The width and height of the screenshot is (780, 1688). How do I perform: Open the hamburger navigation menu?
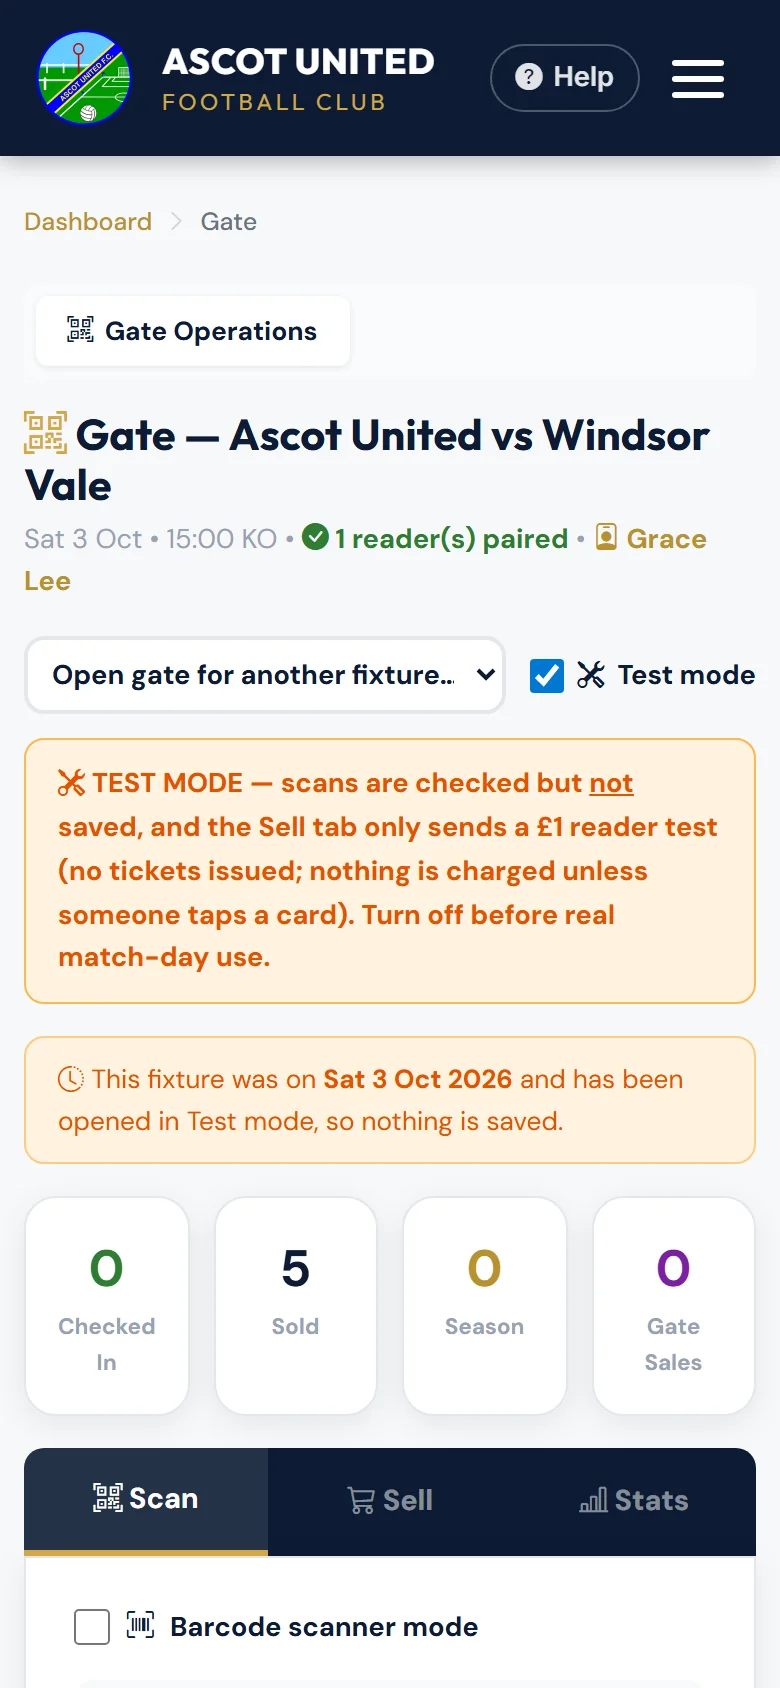coord(698,78)
